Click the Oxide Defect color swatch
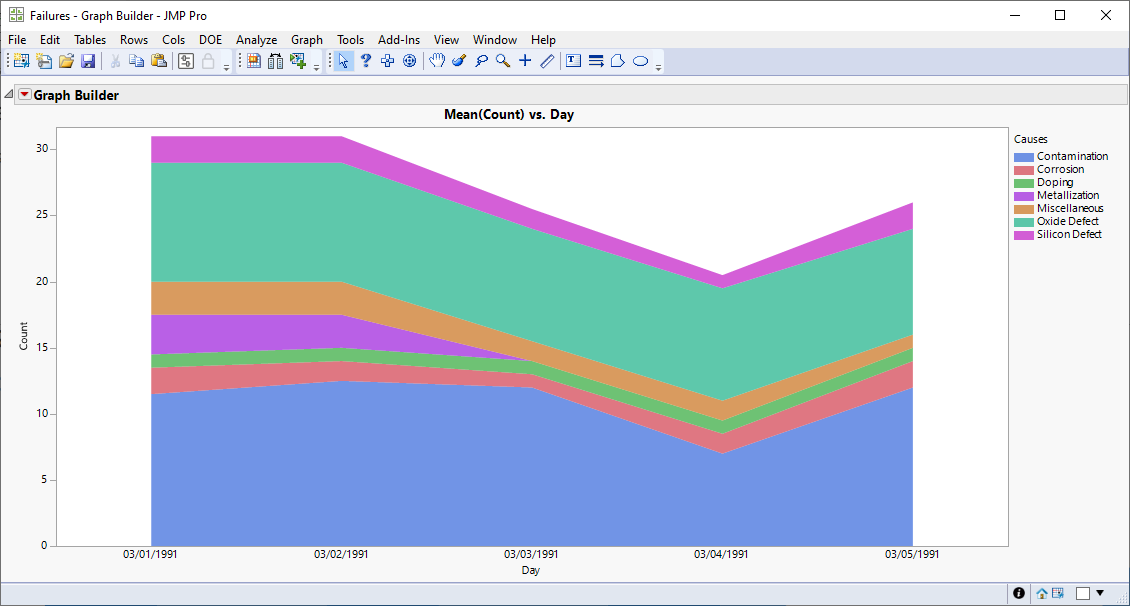Image resolution: width=1130 pixels, height=606 pixels. pyautogui.click(x=1022, y=221)
